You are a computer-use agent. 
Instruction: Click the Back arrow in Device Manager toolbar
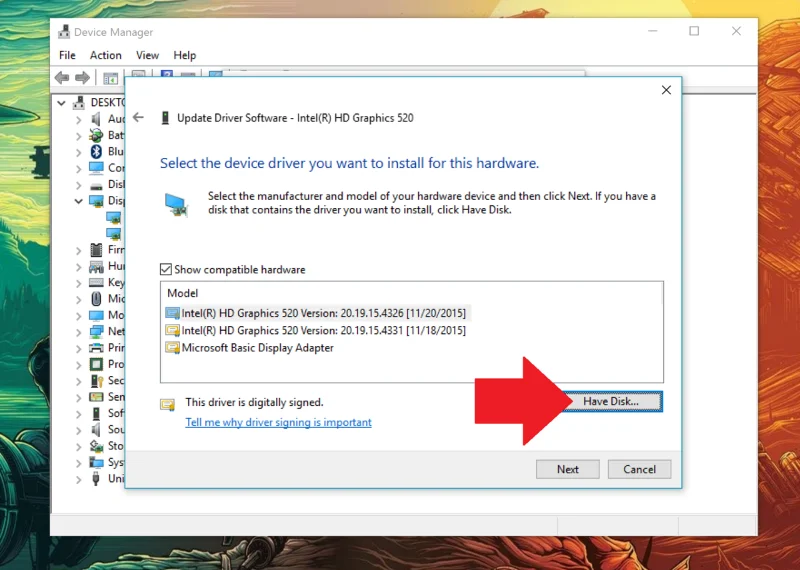62,78
